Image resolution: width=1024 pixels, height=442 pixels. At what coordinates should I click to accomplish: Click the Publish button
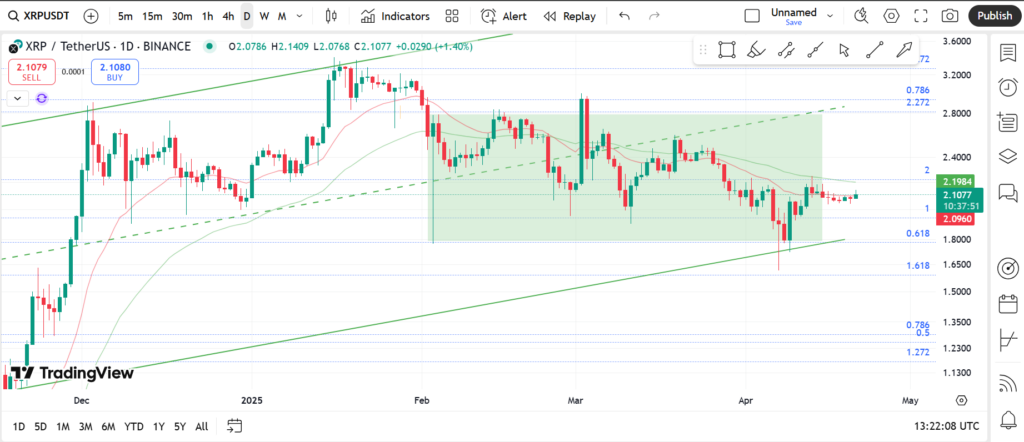click(995, 16)
